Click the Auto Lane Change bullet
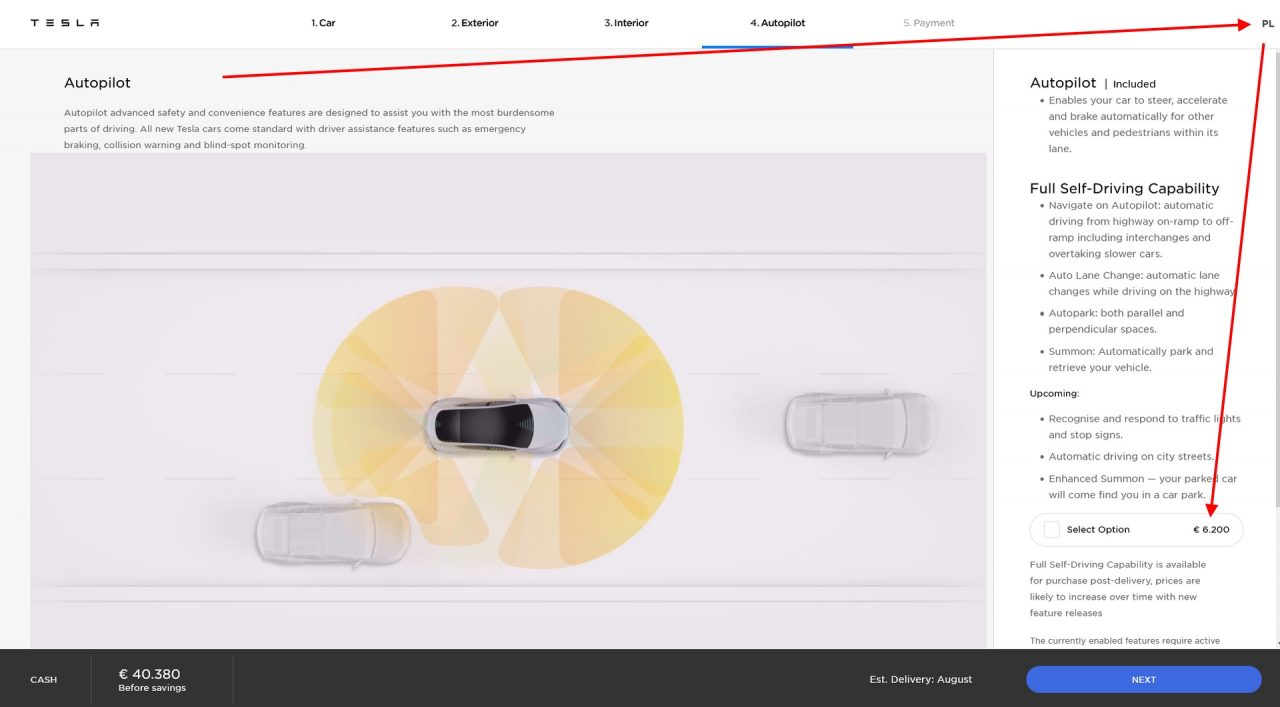 [1143, 283]
